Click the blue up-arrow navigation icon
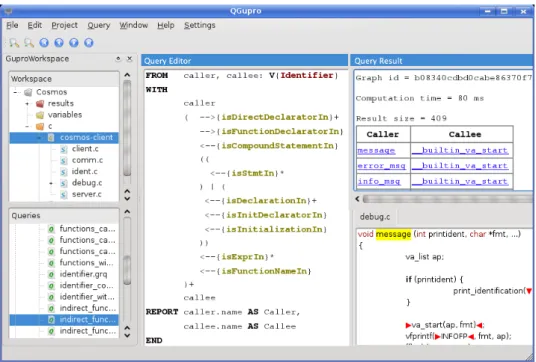Image resolution: width=536 pixels, height=362 pixels. pos(74,43)
